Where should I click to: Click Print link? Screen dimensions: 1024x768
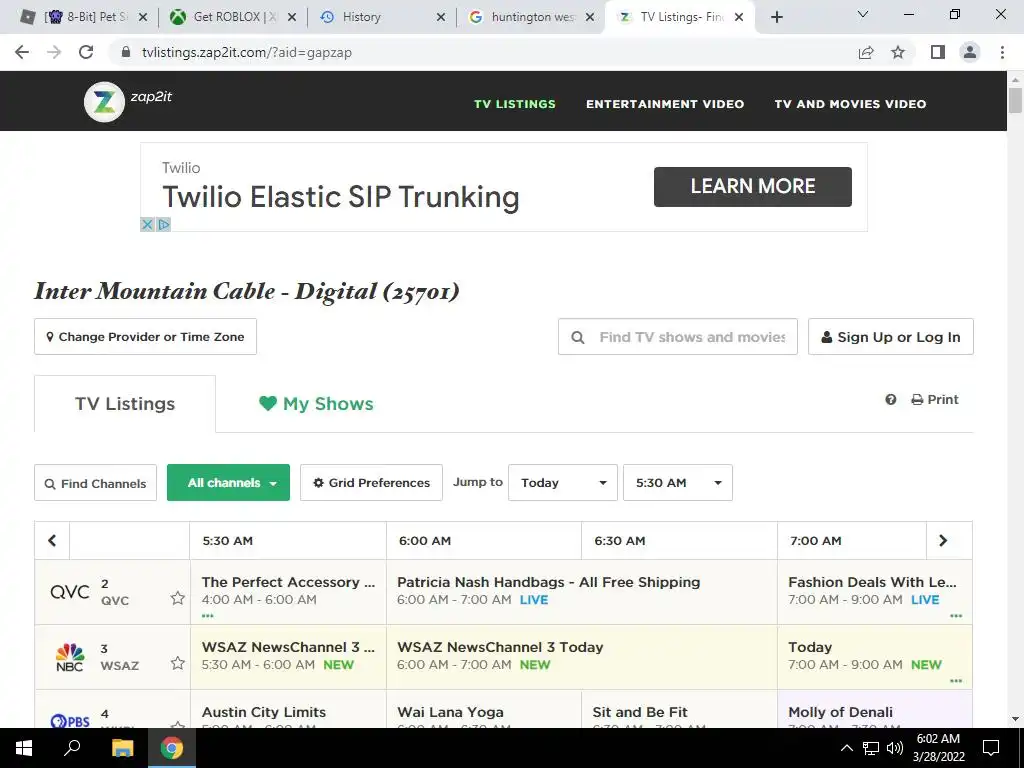click(x=935, y=400)
